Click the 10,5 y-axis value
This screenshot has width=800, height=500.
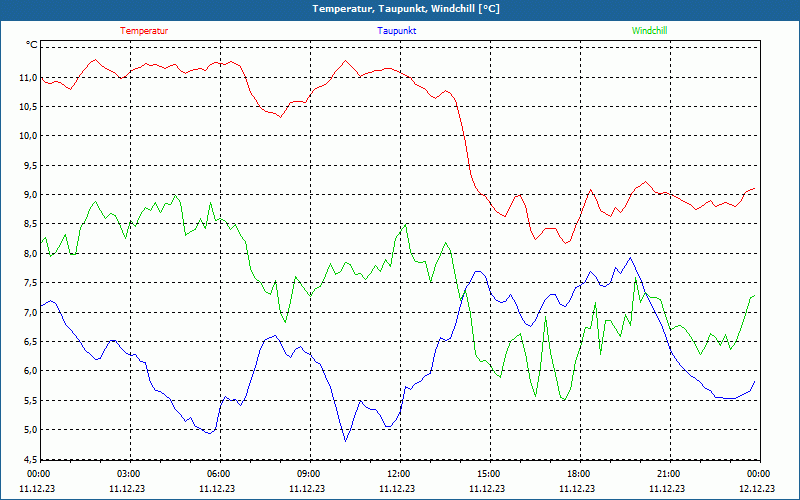point(28,107)
